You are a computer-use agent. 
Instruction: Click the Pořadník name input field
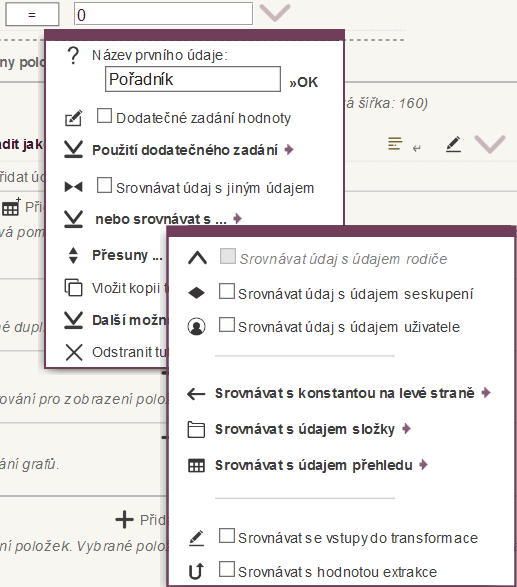click(193, 79)
